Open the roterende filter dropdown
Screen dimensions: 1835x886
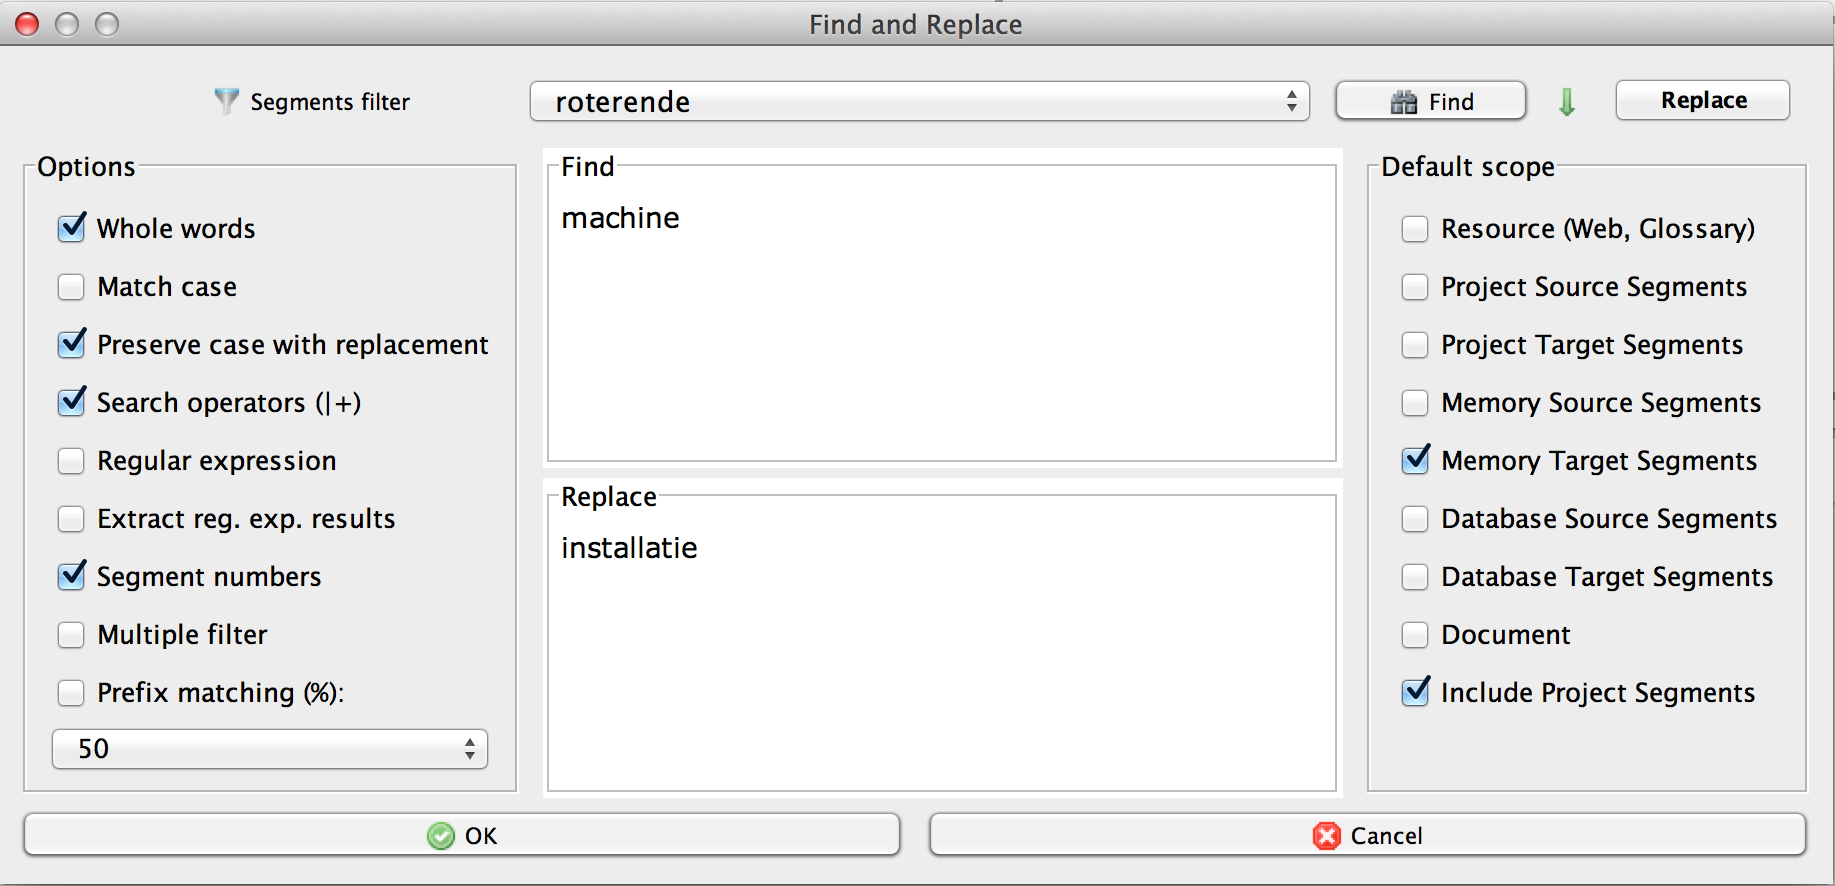tap(919, 102)
